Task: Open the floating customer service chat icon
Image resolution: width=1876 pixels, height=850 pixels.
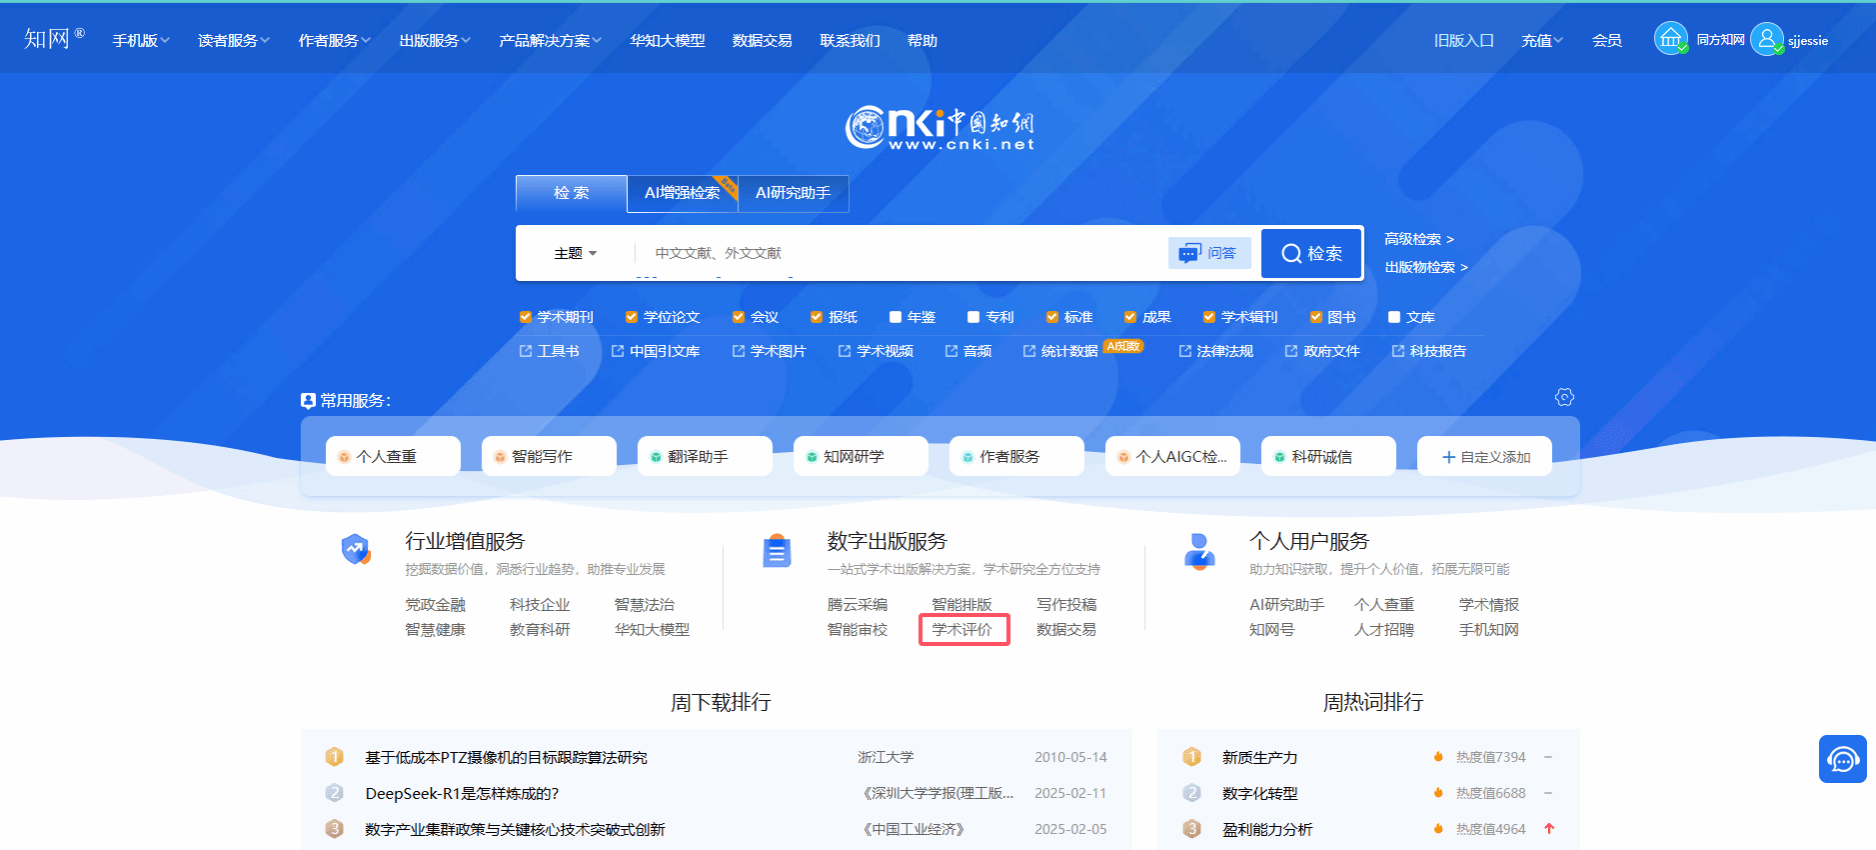Action: coord(1843,759)
